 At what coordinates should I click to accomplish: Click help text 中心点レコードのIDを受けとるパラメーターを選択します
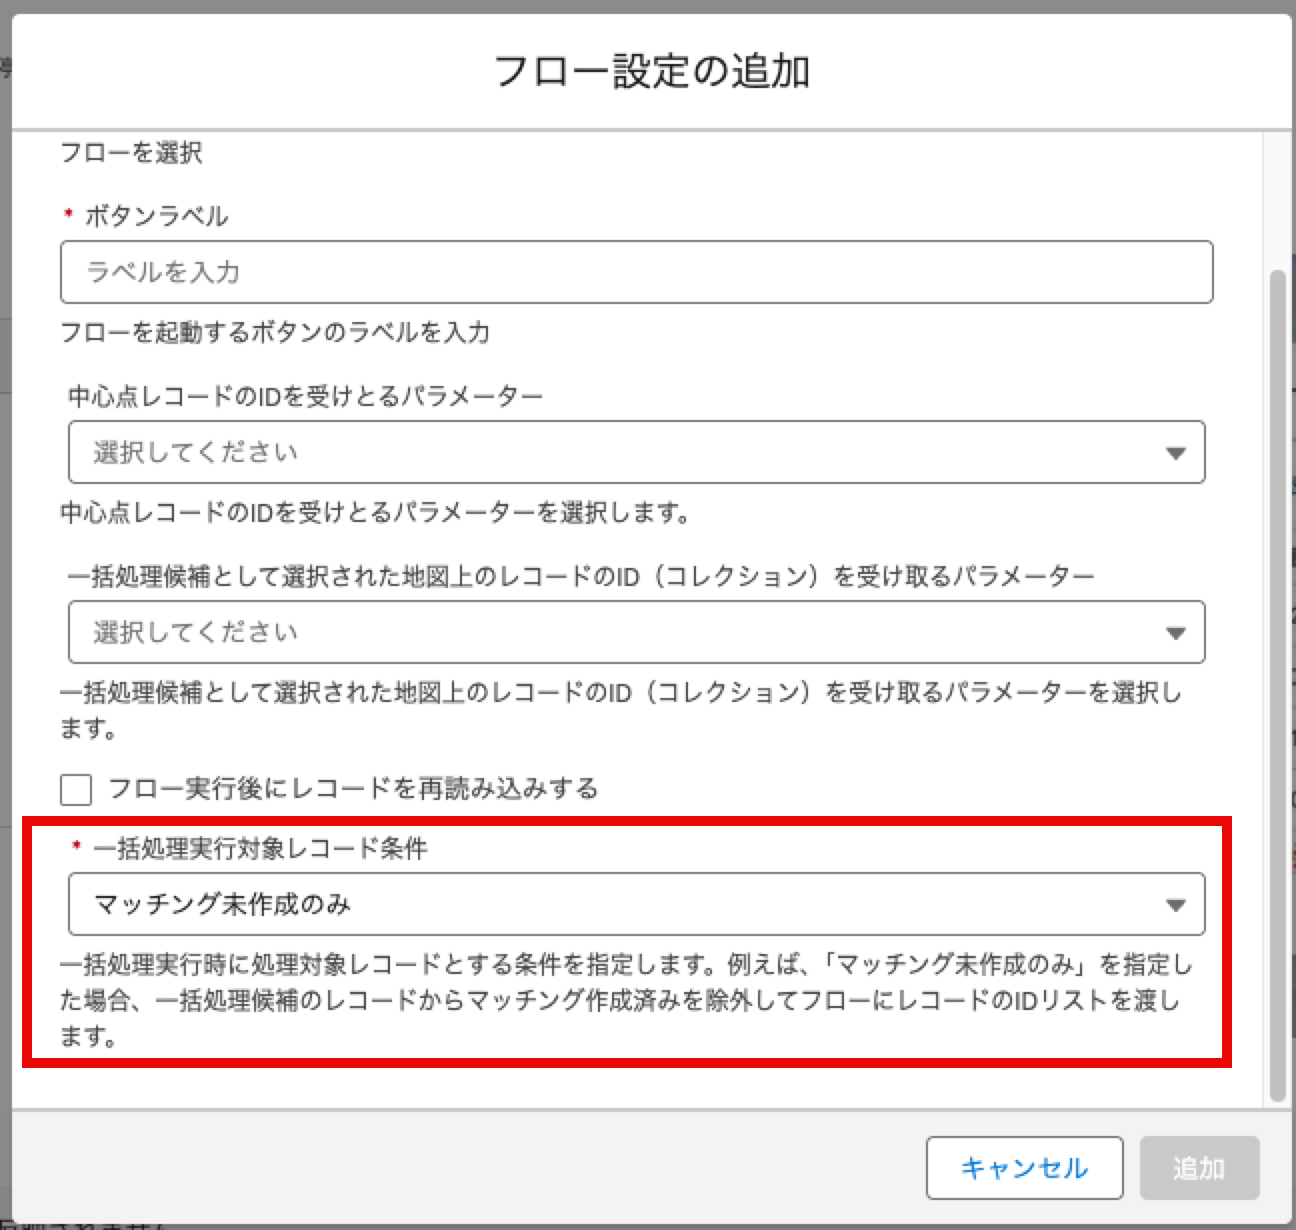(x=376, y=514)
